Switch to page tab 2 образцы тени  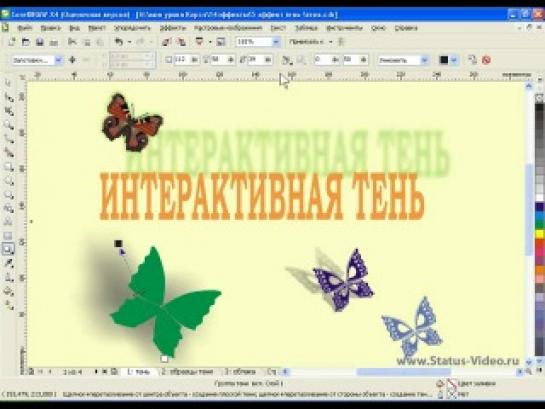187,372
